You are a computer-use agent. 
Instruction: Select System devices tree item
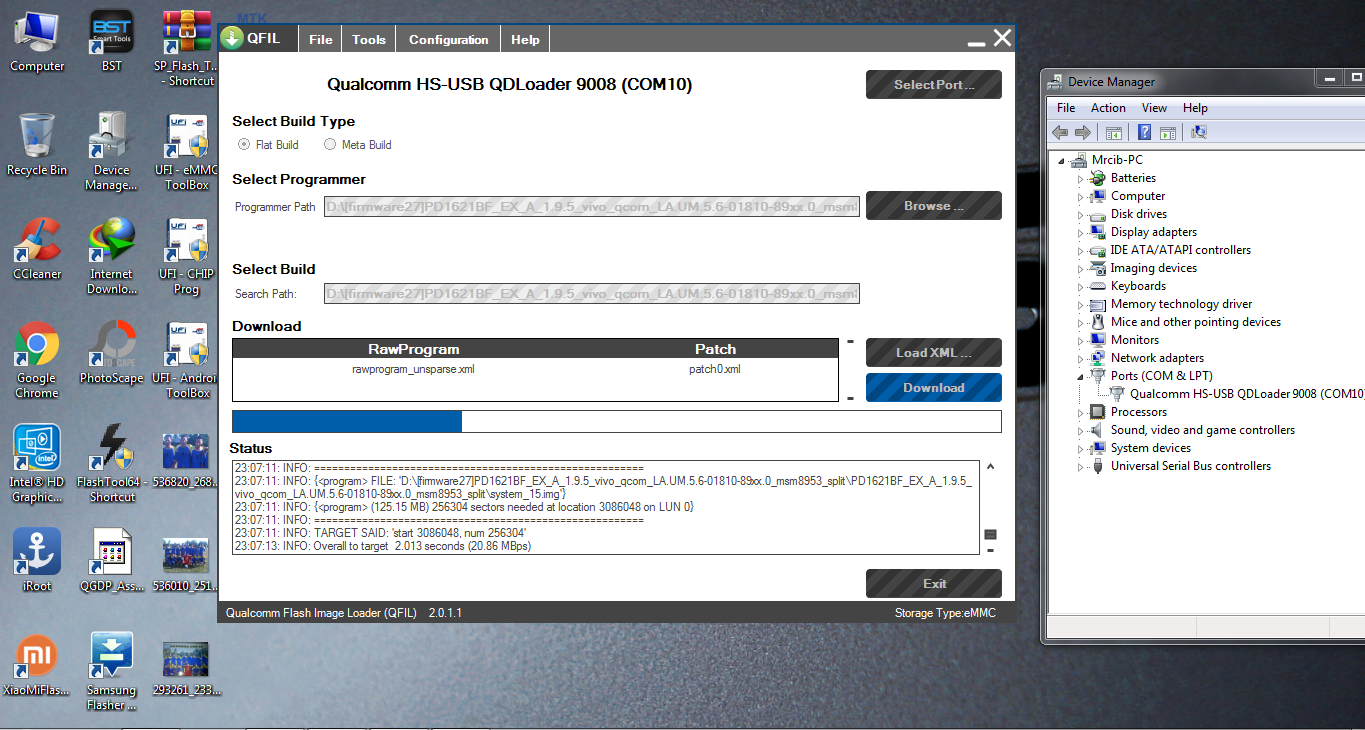(1150, 448)
